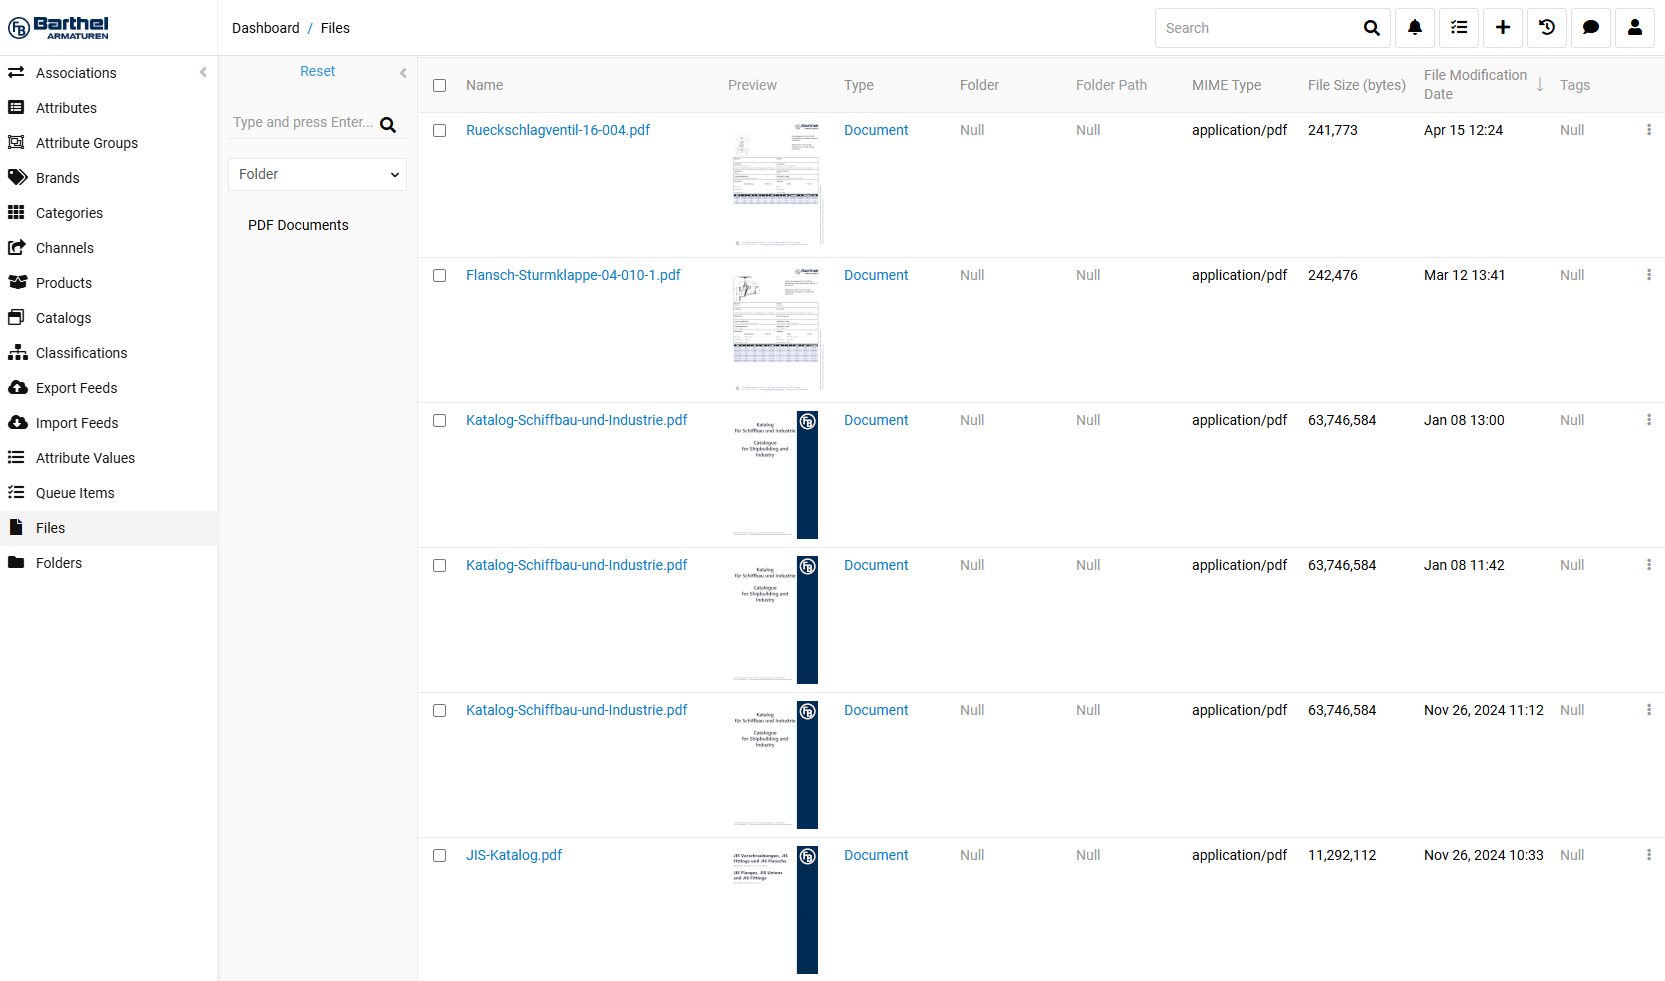Toggle the select-all files checkbox

tap(439, 85)
